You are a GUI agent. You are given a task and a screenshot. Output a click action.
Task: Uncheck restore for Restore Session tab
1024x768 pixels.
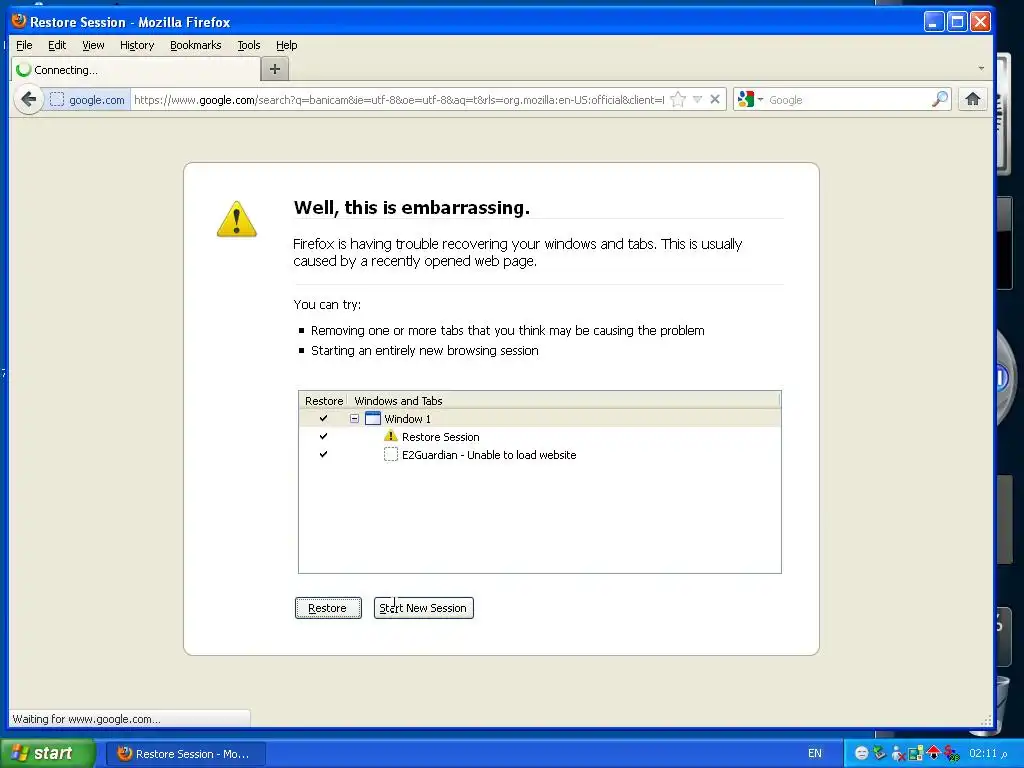point(323,436)
